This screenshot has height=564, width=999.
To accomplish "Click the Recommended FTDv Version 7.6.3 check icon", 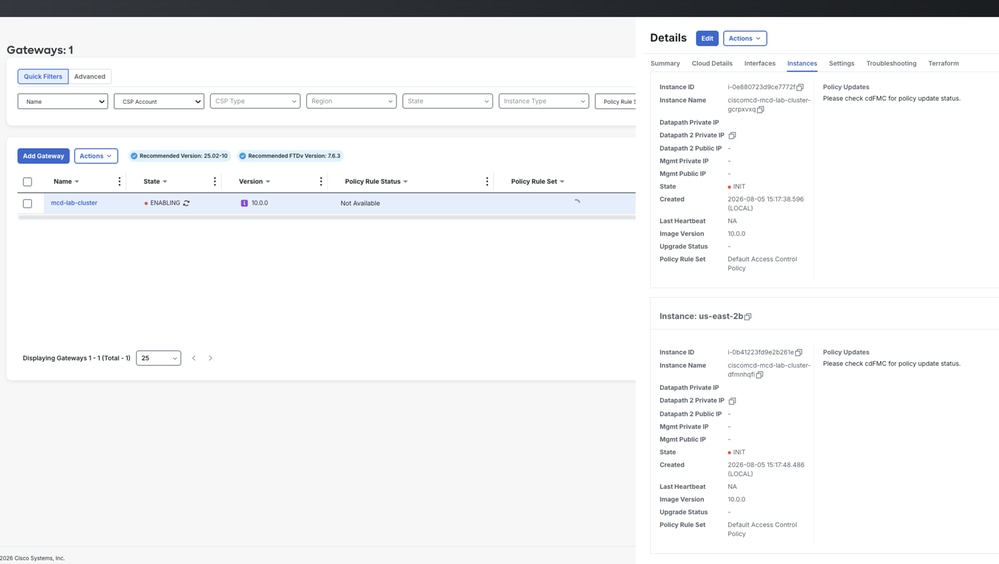I will [242, 156].
